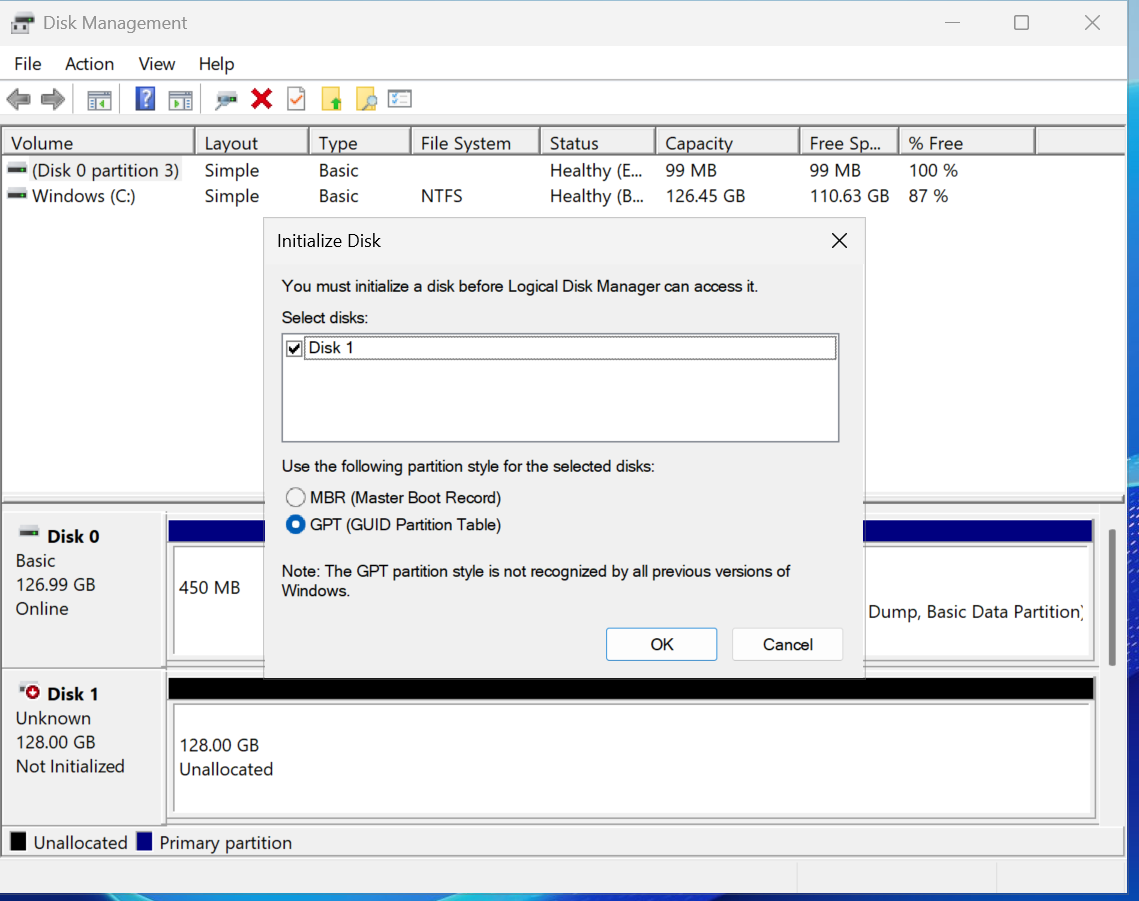Open Help via the blue question mark icon

[x=145, y=99]
